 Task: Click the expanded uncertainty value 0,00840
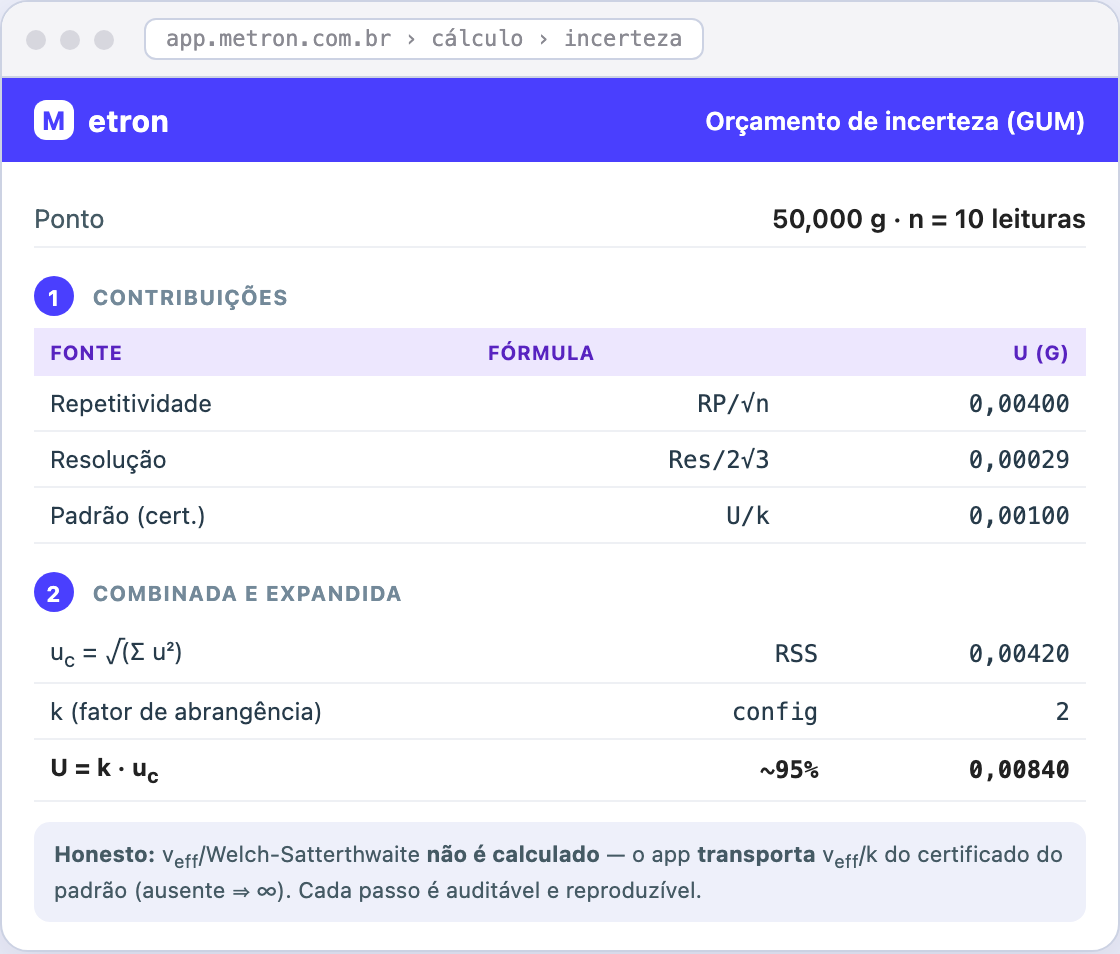click(x=1019, y=770)
